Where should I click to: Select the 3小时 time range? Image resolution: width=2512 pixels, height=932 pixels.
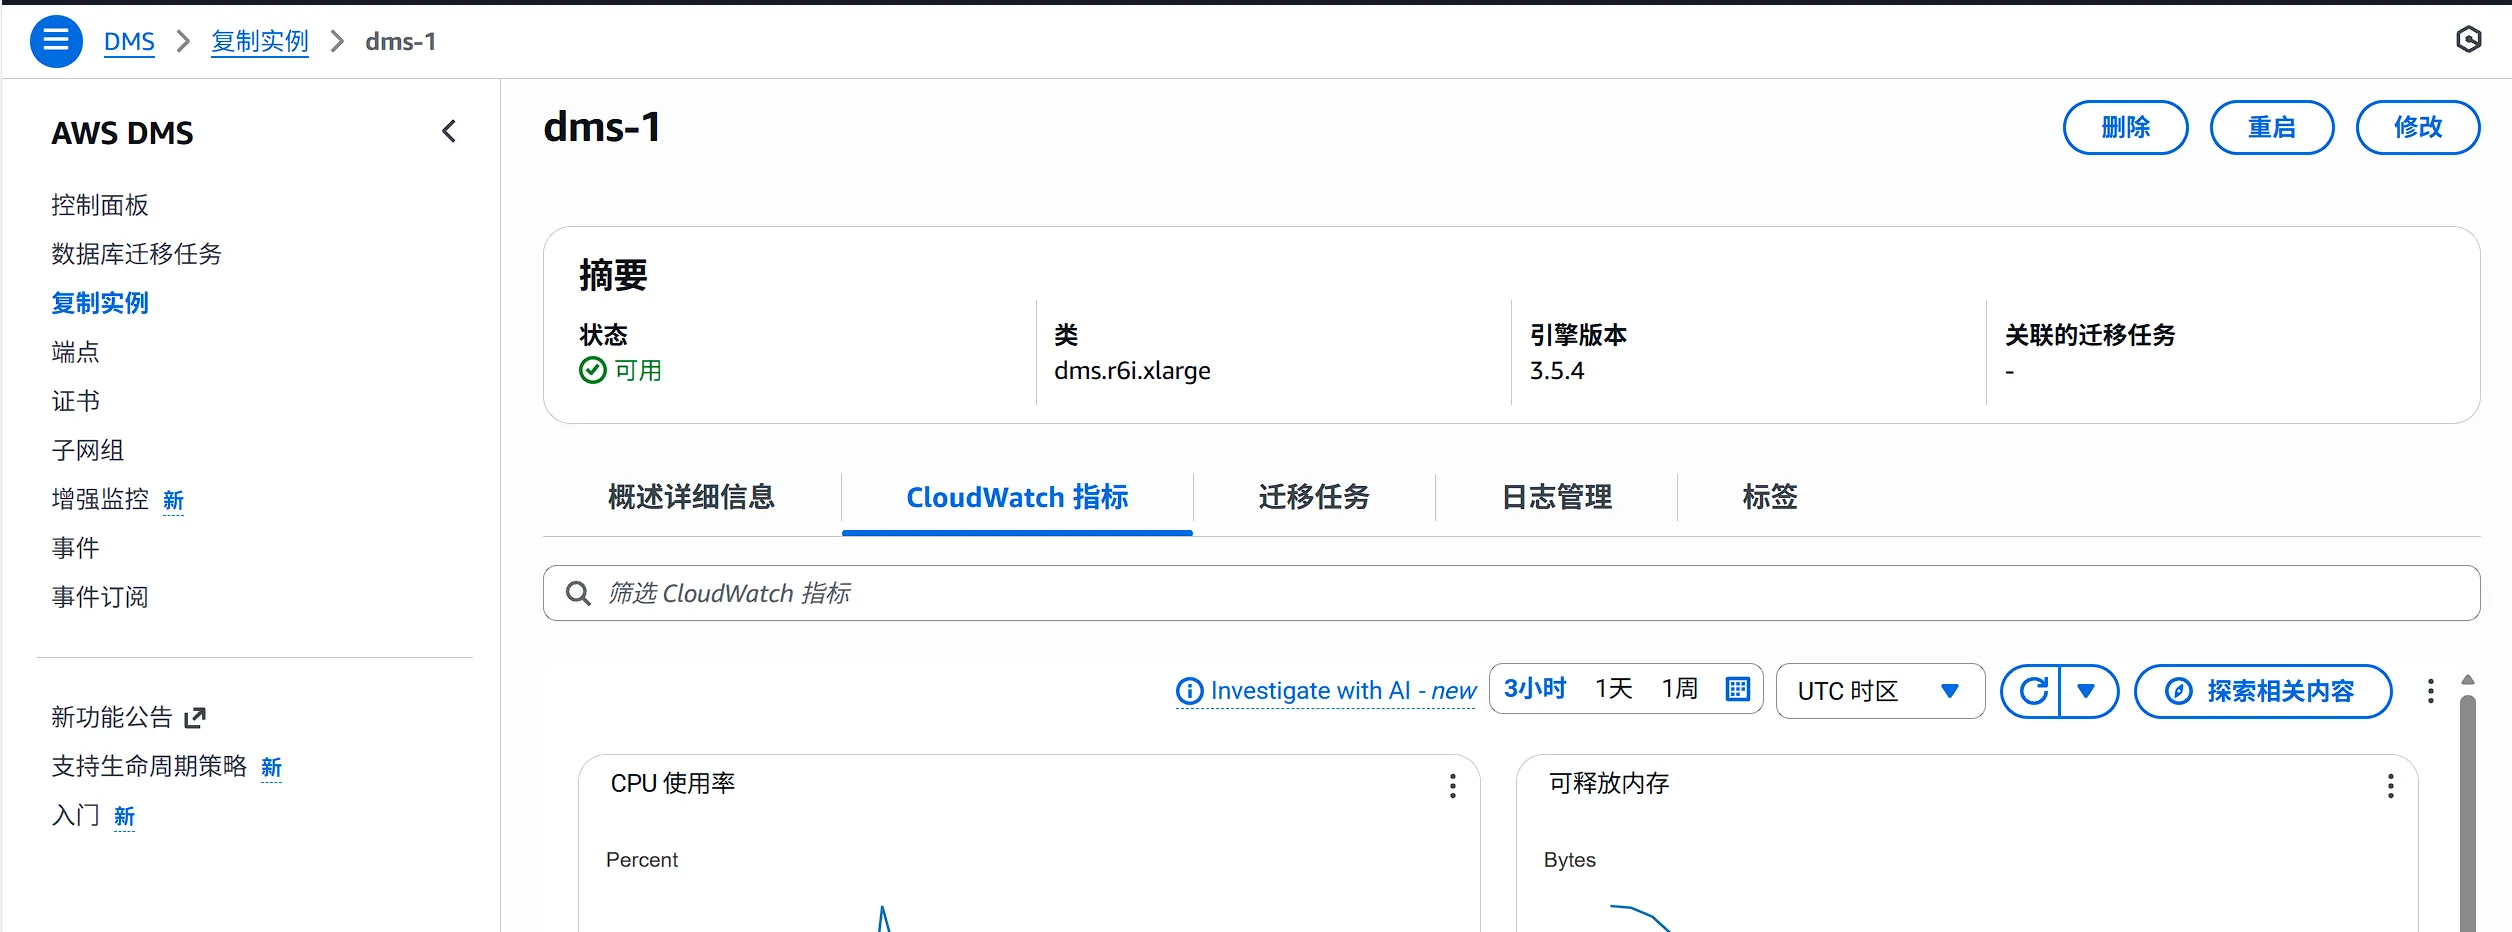point(1535,687)
